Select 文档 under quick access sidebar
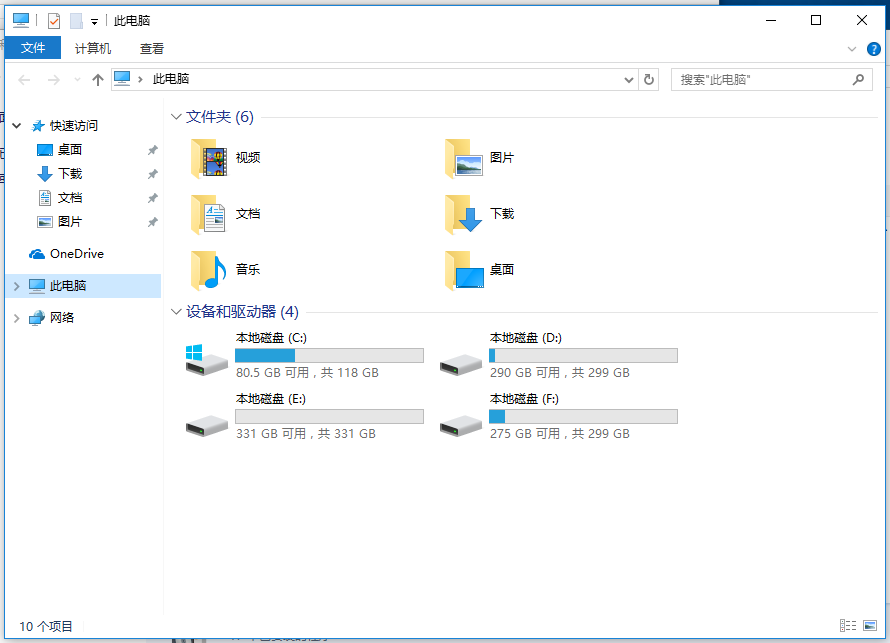890x643 pixels. pos(60,197)
